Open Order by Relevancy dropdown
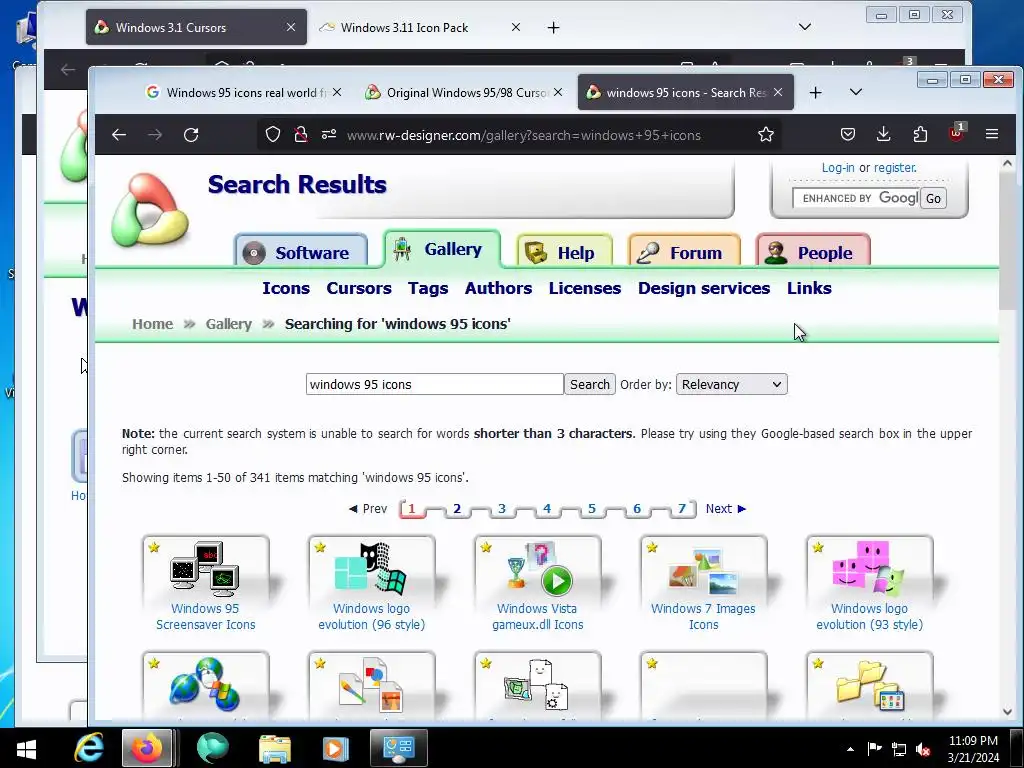This screenshot has width=1024, height=768. (731, 384)
